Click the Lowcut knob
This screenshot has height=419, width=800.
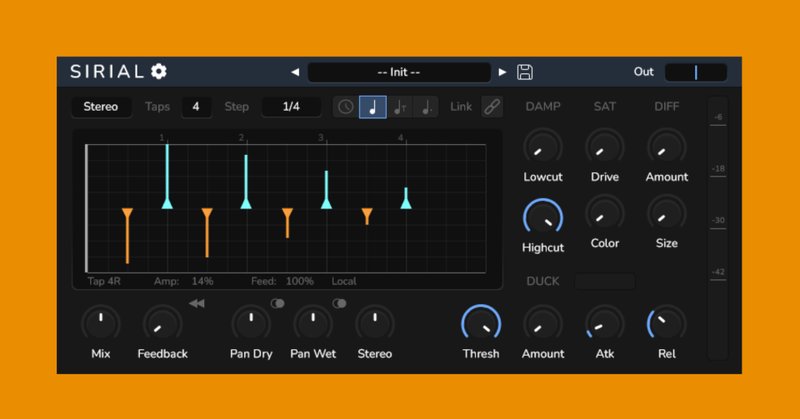point(543,147)
